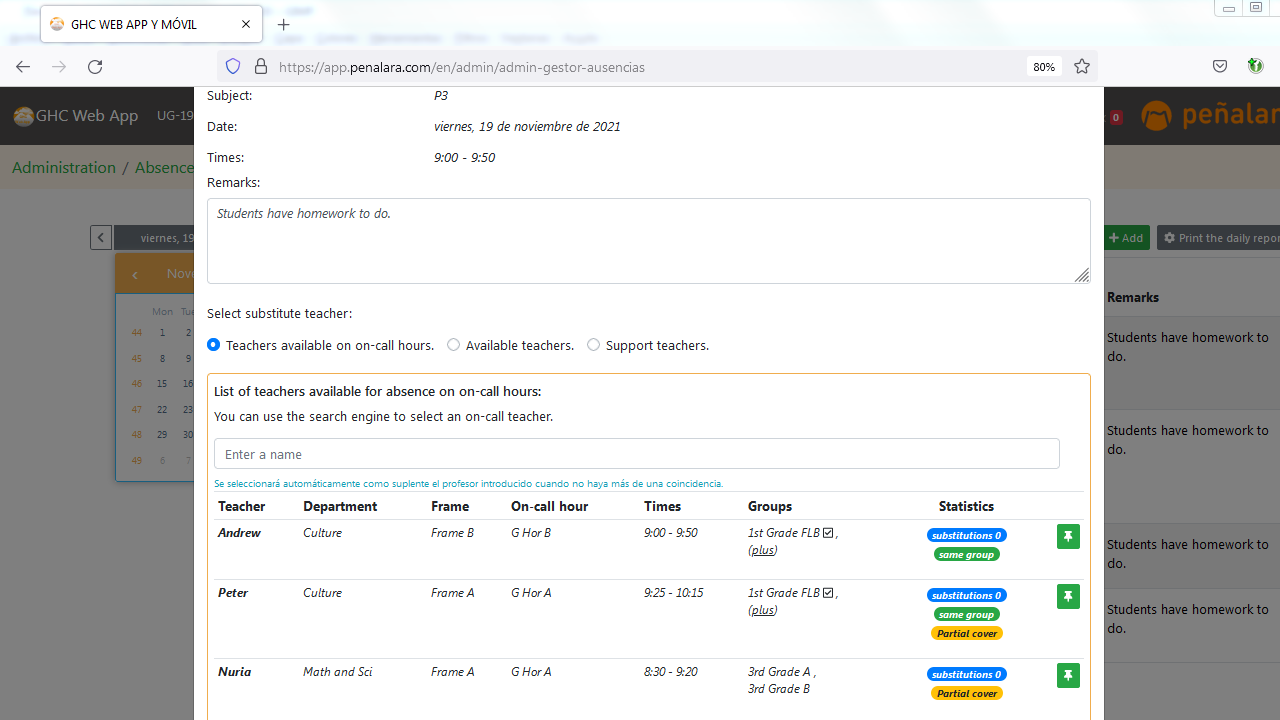This screenshot has width=1280, height=720.
Task: Click Peter's times 9:25 - 10:15
Action: click(673, 593)
